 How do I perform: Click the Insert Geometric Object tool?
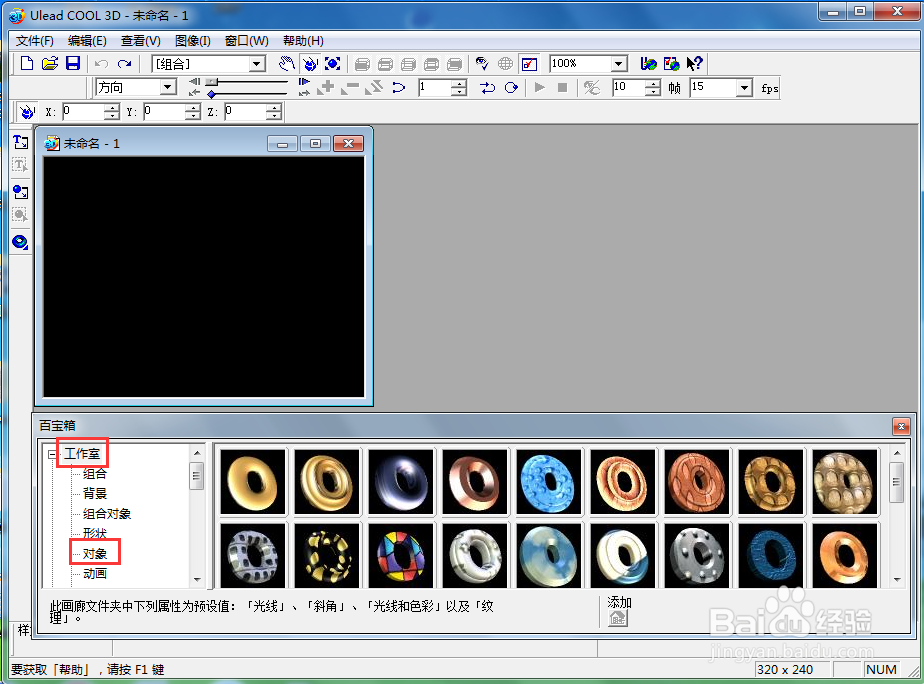pyautogui.click(x=21, y=242)
